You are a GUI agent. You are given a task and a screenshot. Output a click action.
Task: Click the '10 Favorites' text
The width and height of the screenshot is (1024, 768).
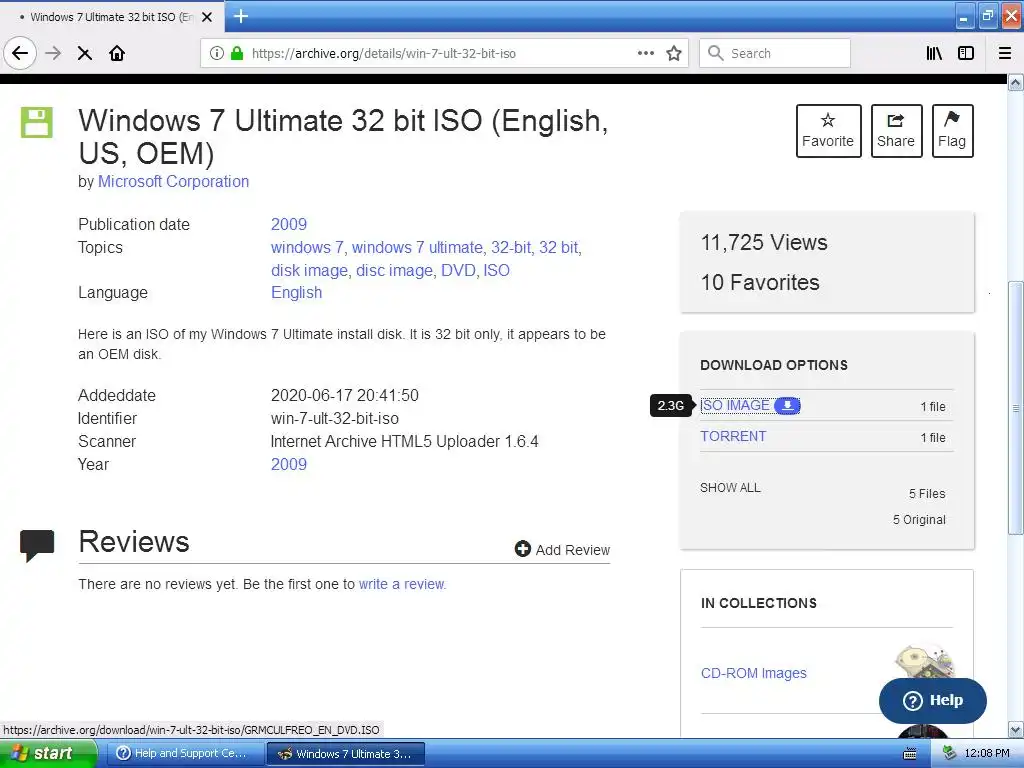coord(760,282)
